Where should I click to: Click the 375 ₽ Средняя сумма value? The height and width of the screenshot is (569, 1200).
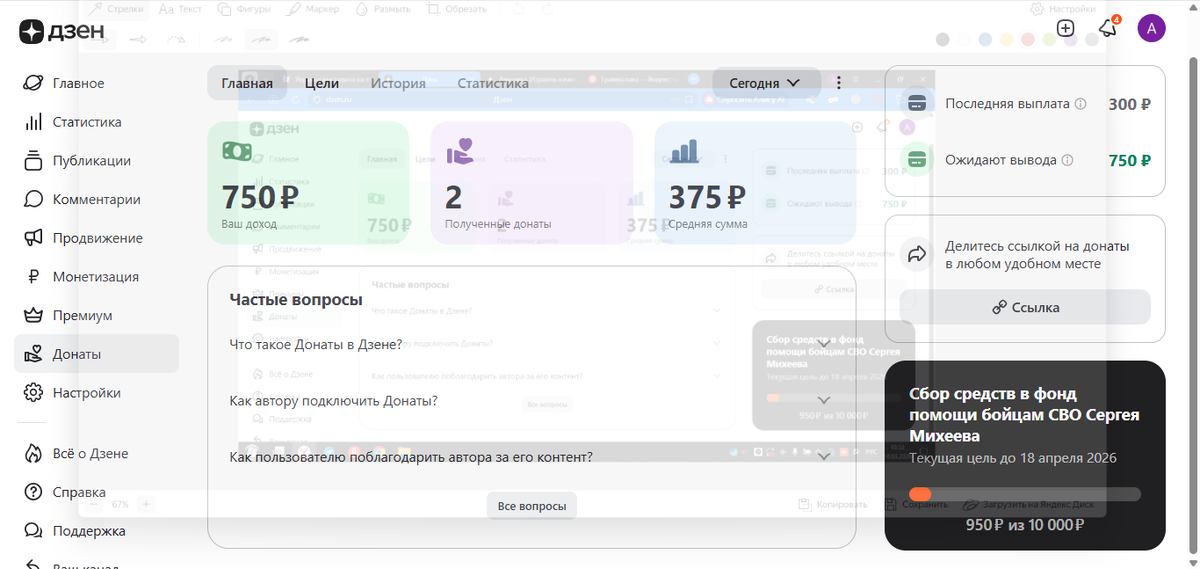pos(708,197)
